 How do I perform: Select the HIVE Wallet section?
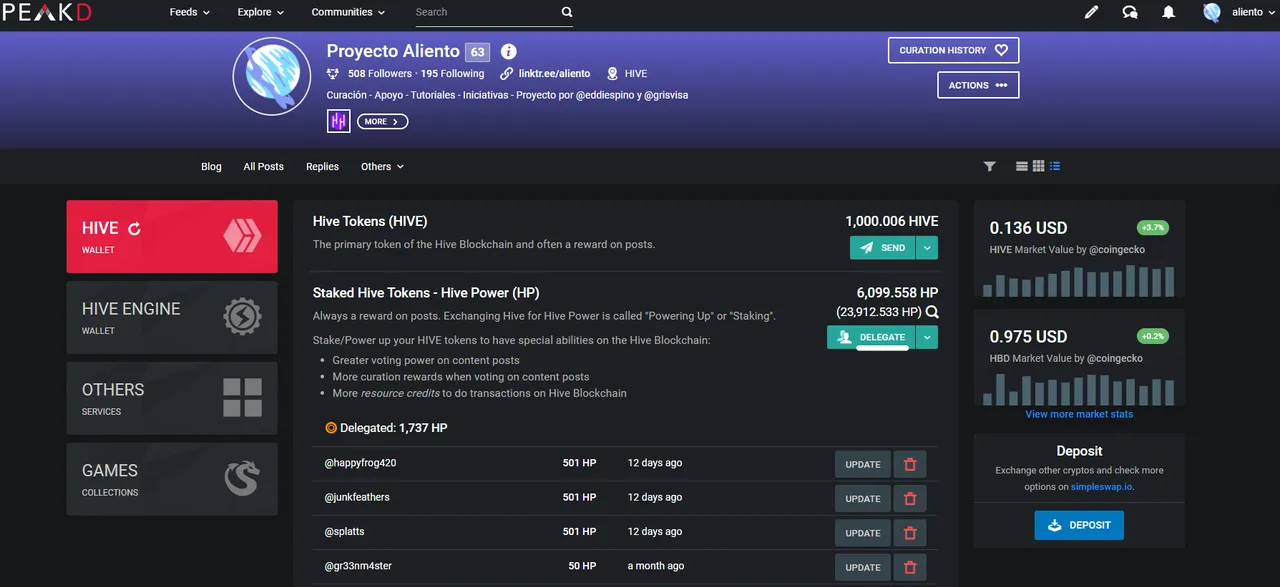(172, 236)
